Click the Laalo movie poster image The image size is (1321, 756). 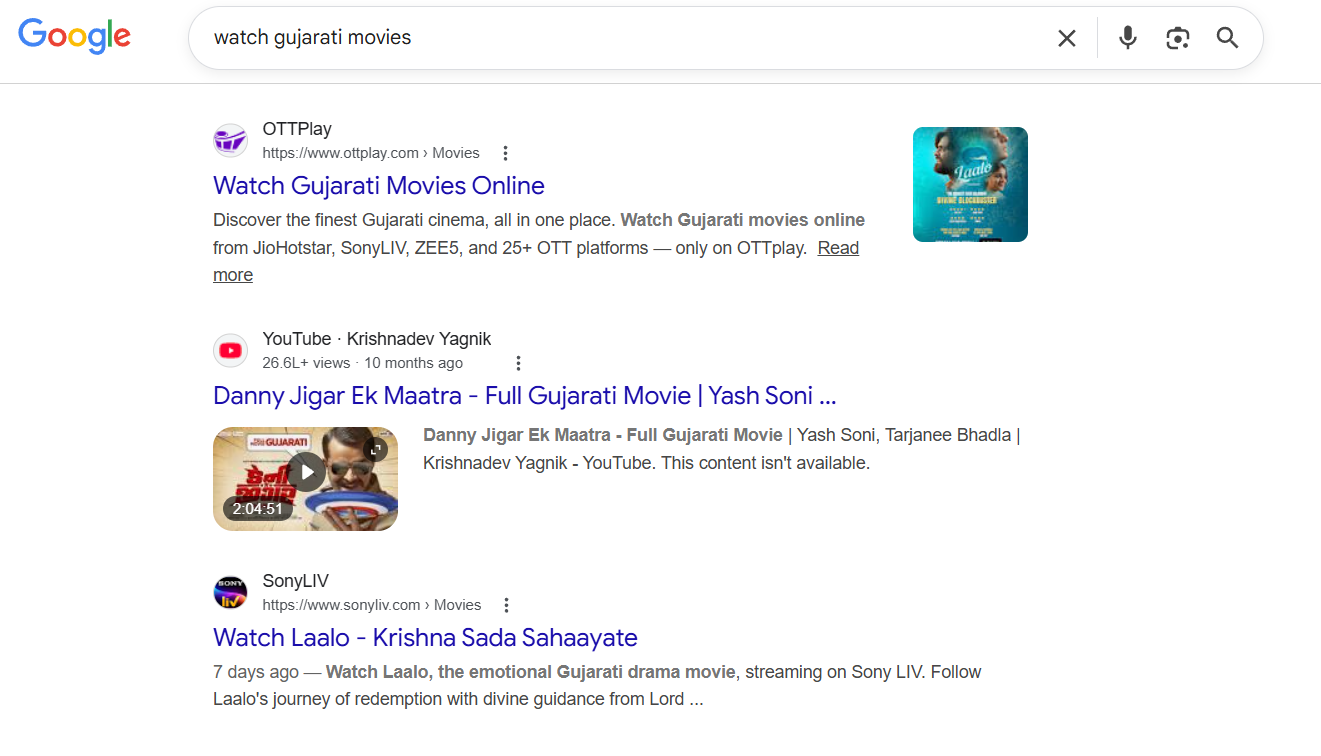tap(969, 183)
